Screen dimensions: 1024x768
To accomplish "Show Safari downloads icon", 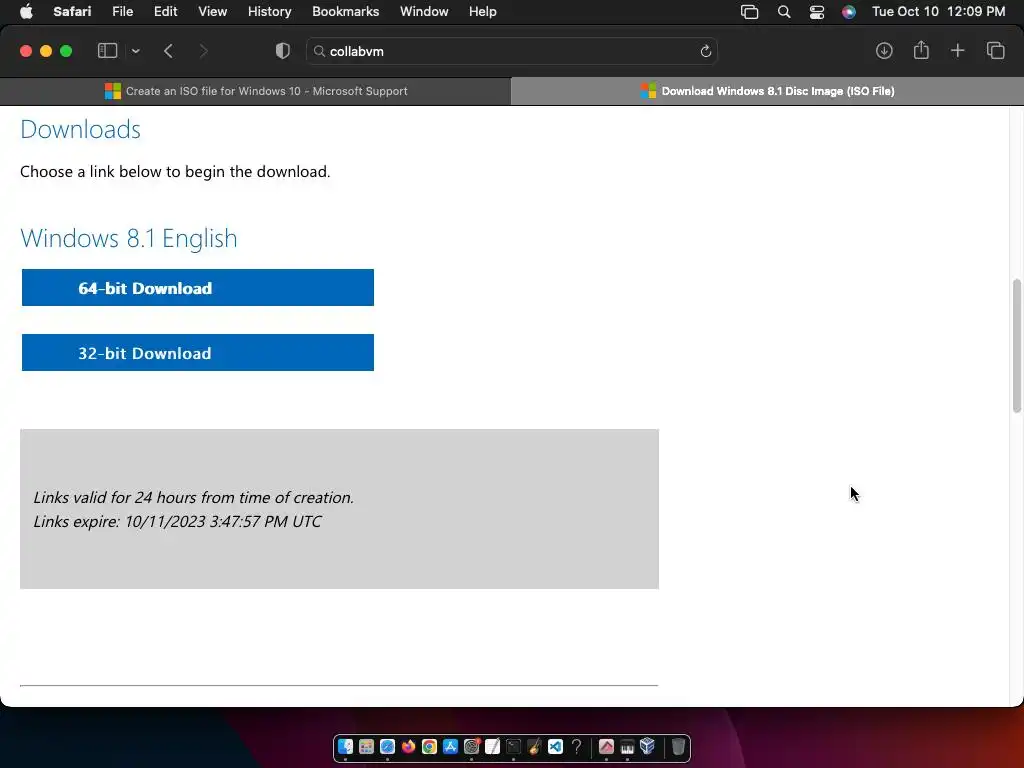I will pyautogui.click(x=884, y=51).
